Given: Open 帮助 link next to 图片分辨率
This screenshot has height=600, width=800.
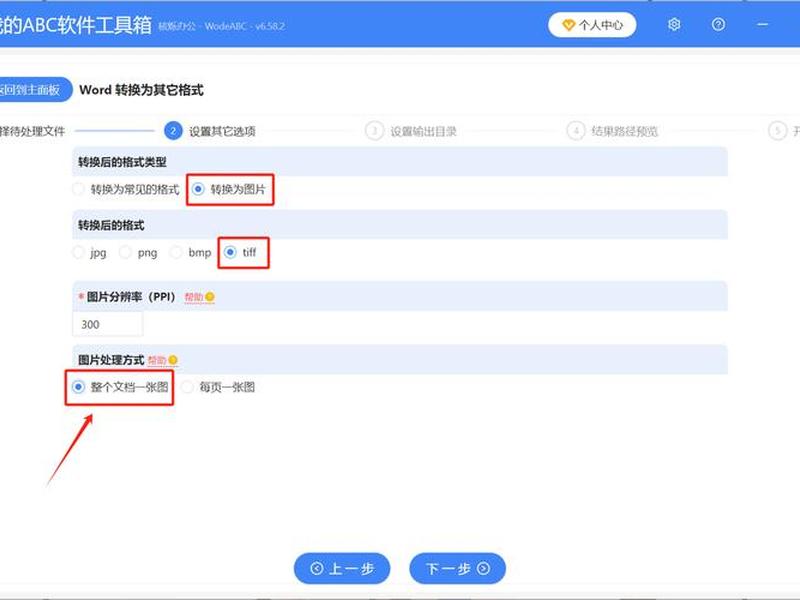Looking at the screenshot, I should point(194,297).
